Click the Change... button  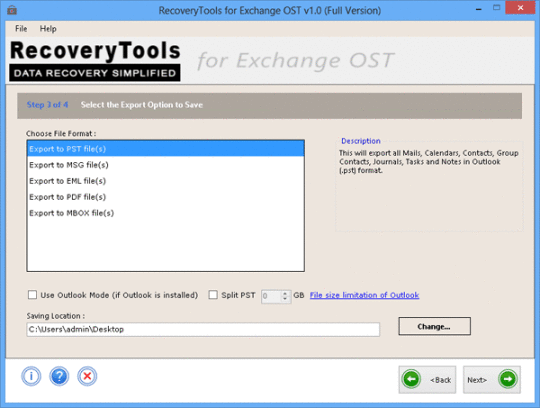435,326
